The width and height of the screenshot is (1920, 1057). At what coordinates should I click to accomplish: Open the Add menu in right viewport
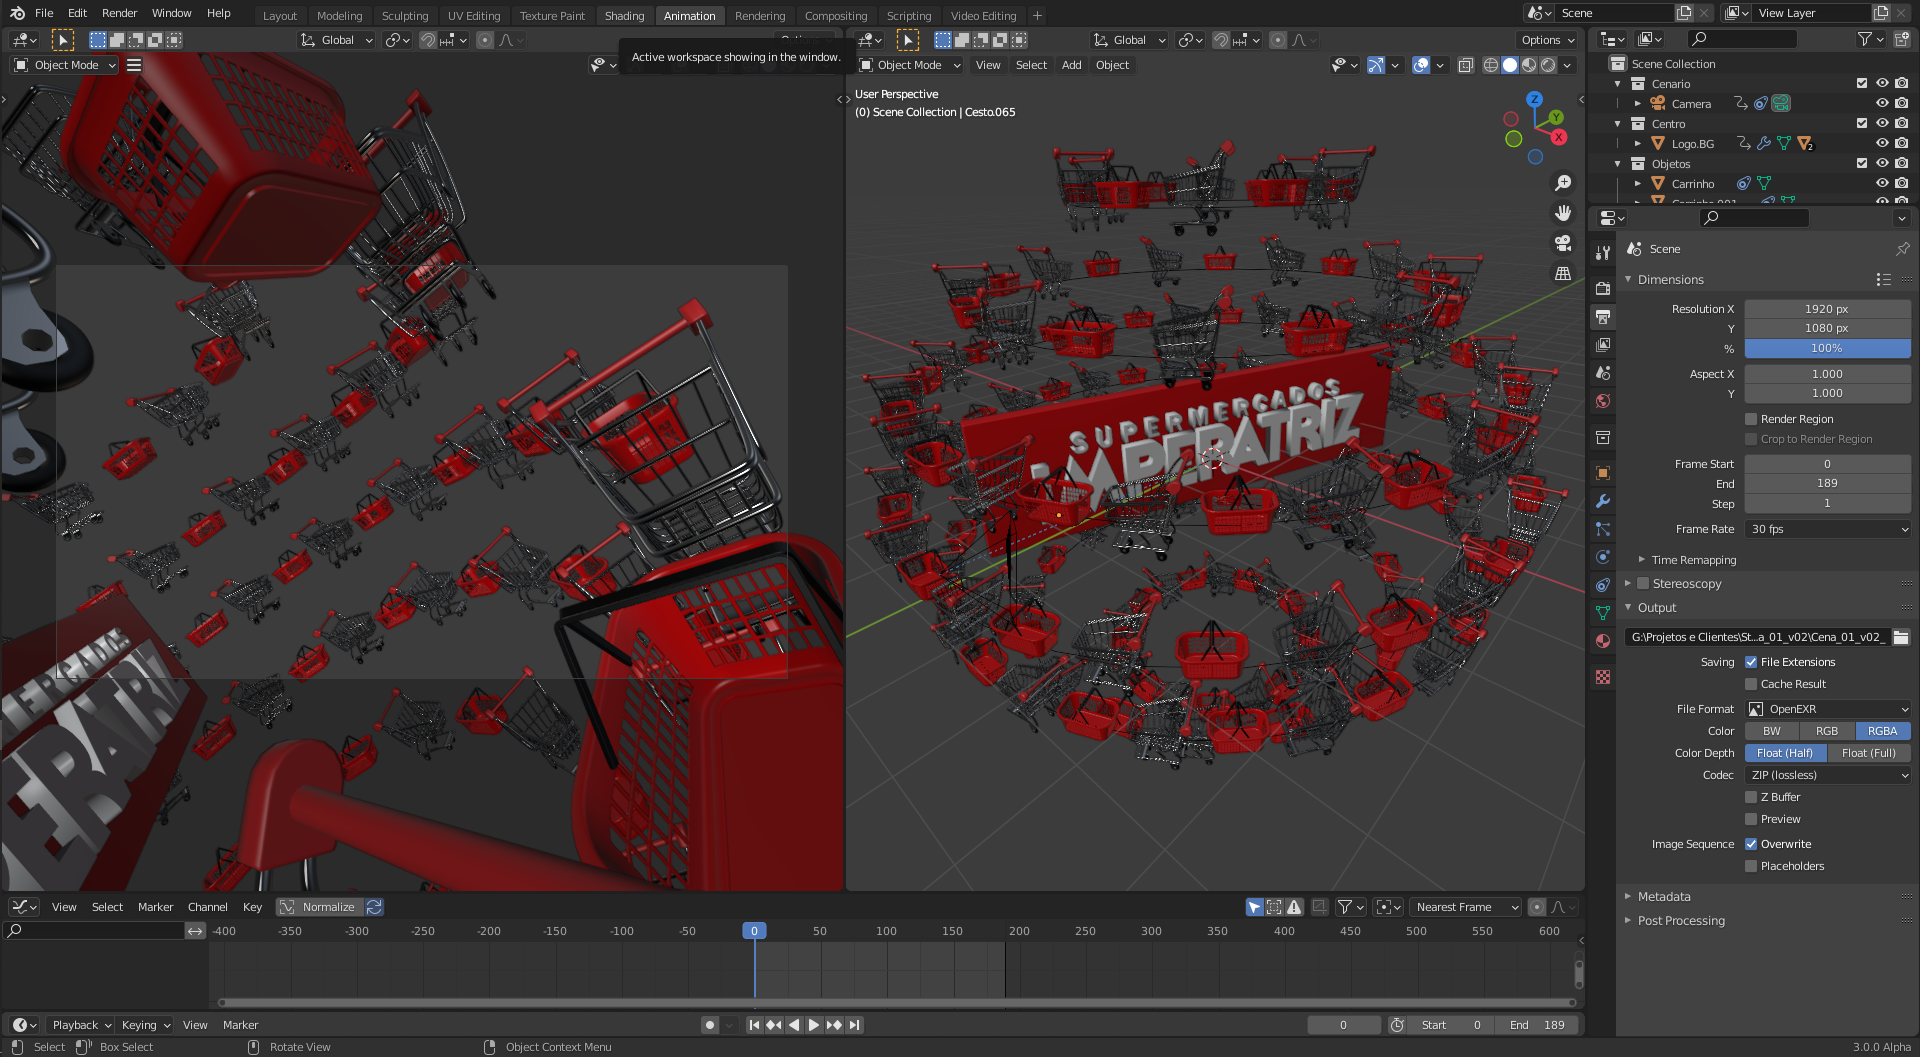[1071, 65]
